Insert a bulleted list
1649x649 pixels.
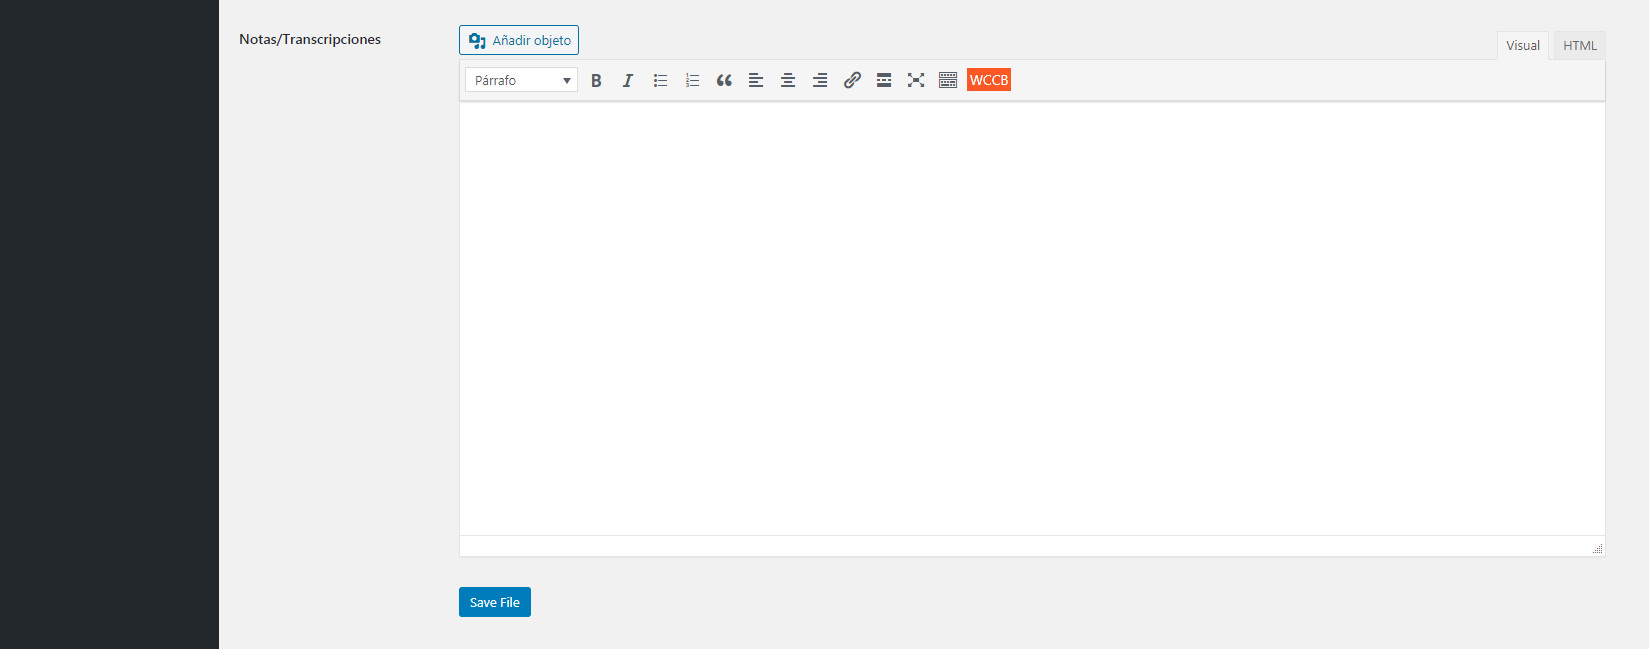pyautogui.click(x=660, y=80)
